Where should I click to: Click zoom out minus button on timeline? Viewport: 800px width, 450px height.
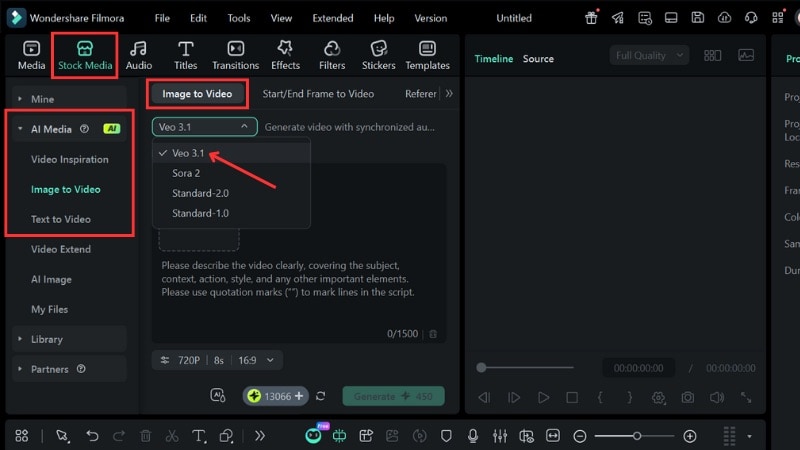pos(579,436)
